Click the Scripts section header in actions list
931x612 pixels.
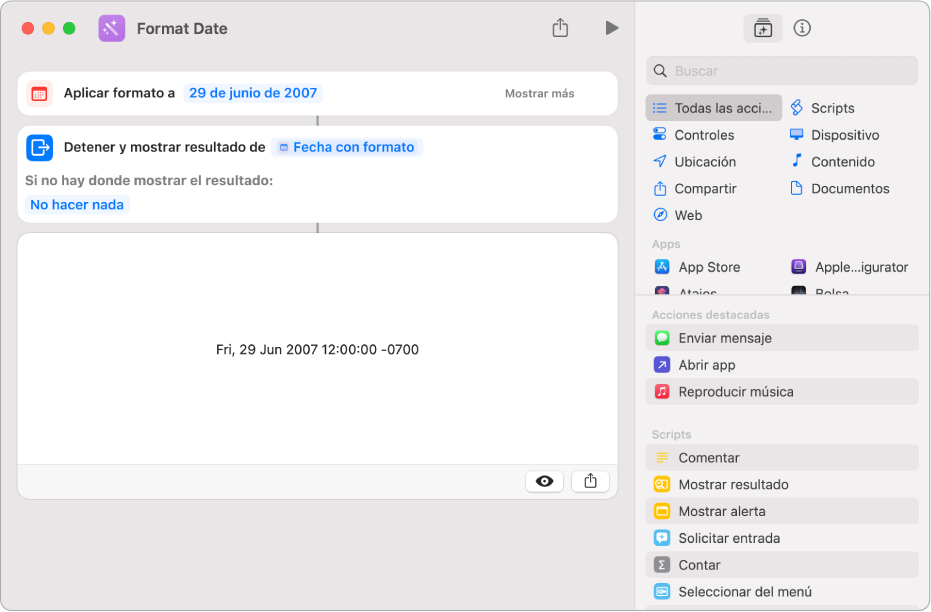[671, 435]
